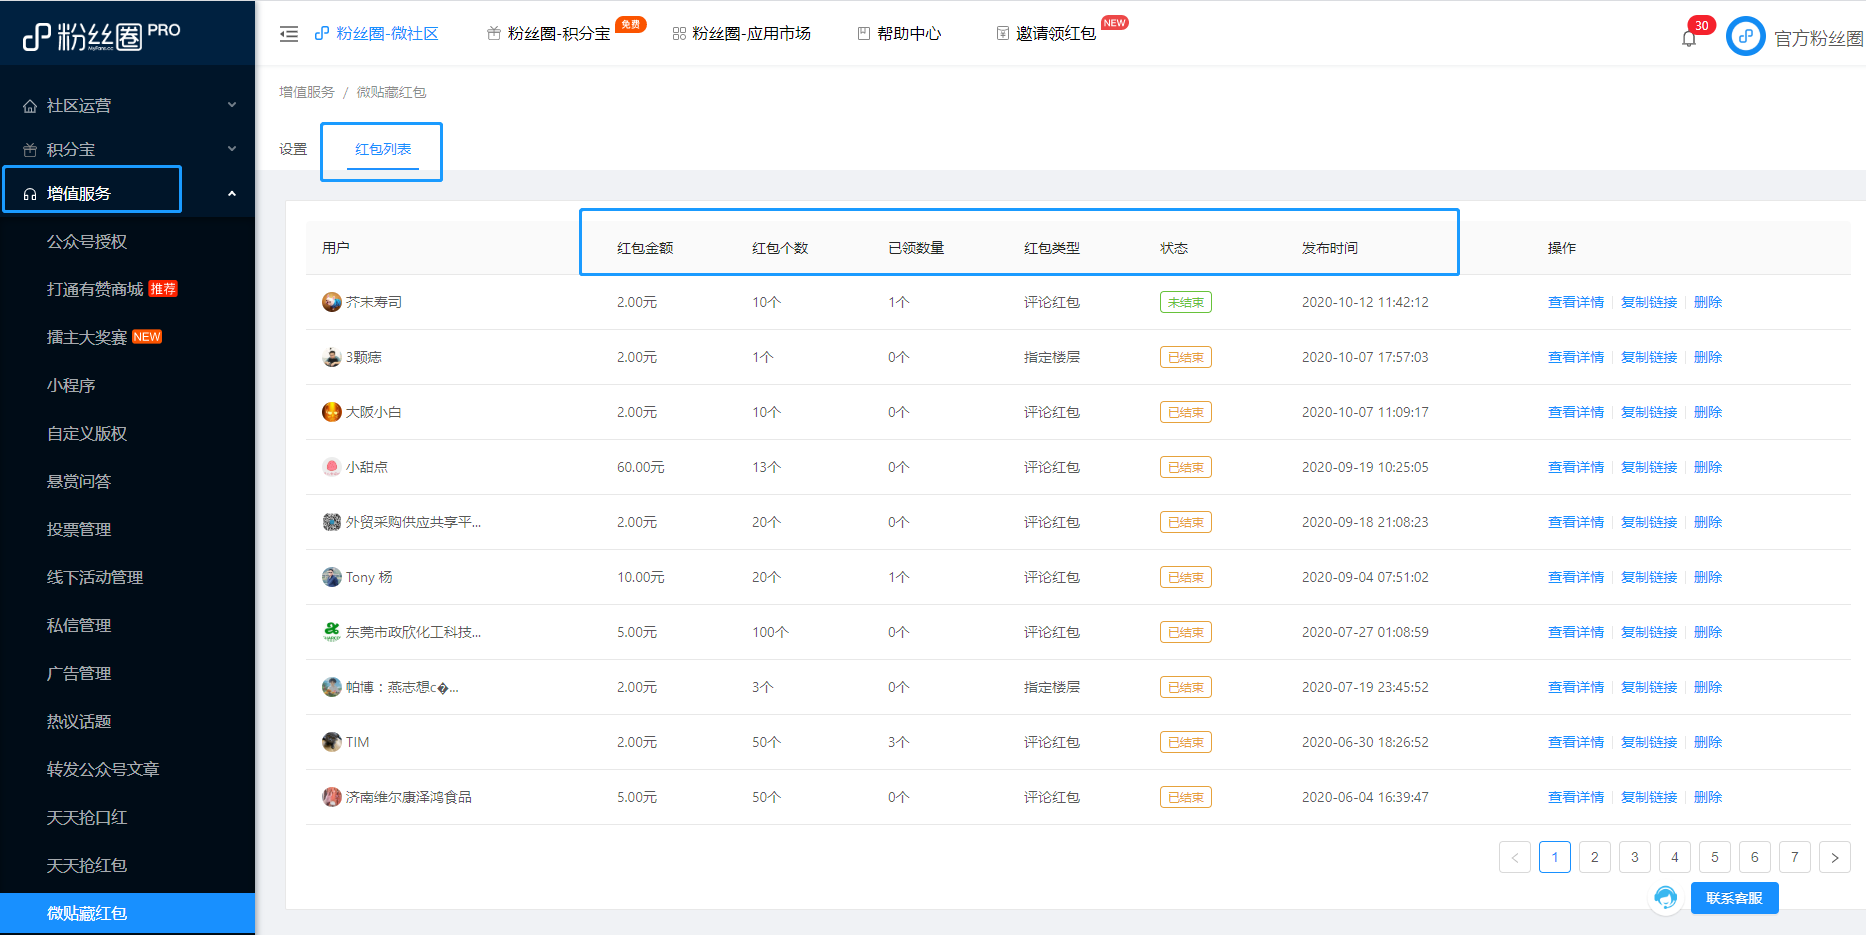The width and height of the screenshot is (1866, 935).
Task: Click the 联系客服 button
Action: 1734,898
